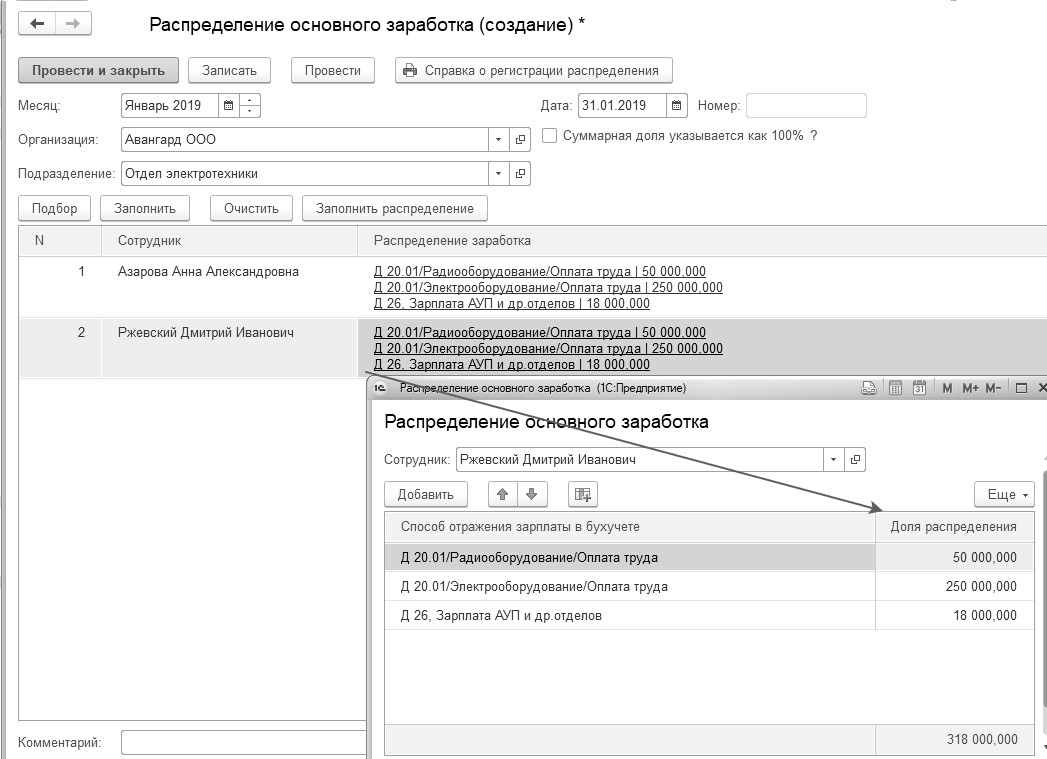Click Способ отражения зарплаты в бухучете header

point(630,527)
